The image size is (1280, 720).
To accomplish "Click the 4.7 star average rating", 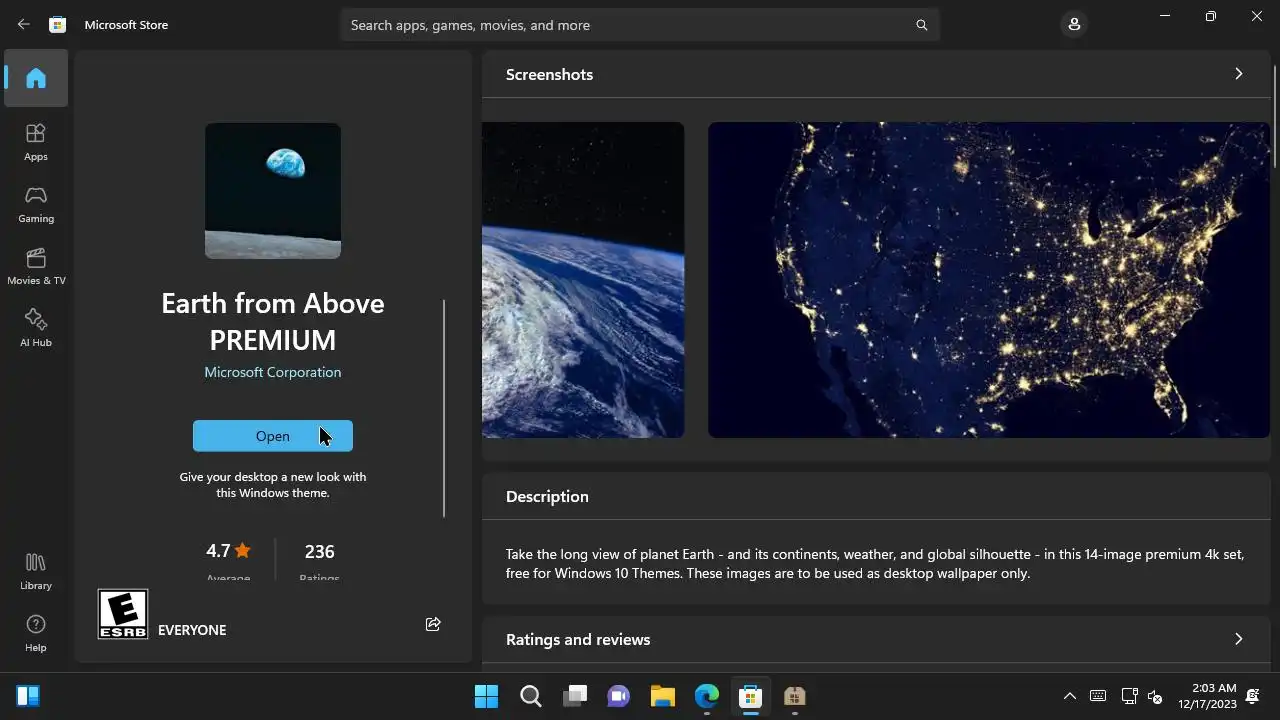I will point(228,551).
